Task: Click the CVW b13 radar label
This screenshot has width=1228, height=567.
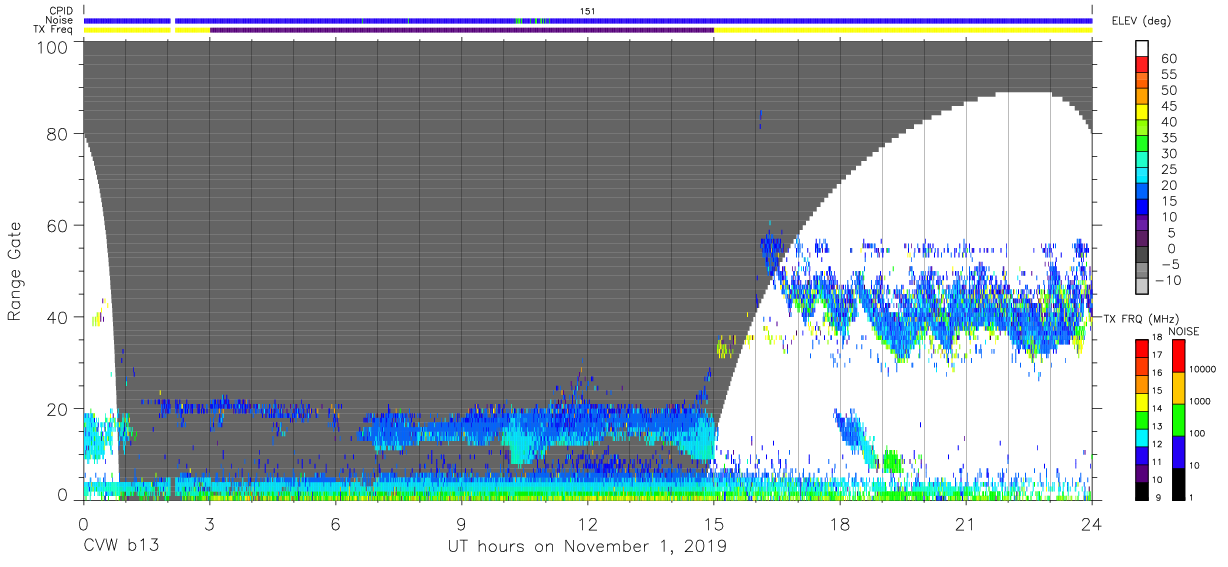Action: [122, 547]
